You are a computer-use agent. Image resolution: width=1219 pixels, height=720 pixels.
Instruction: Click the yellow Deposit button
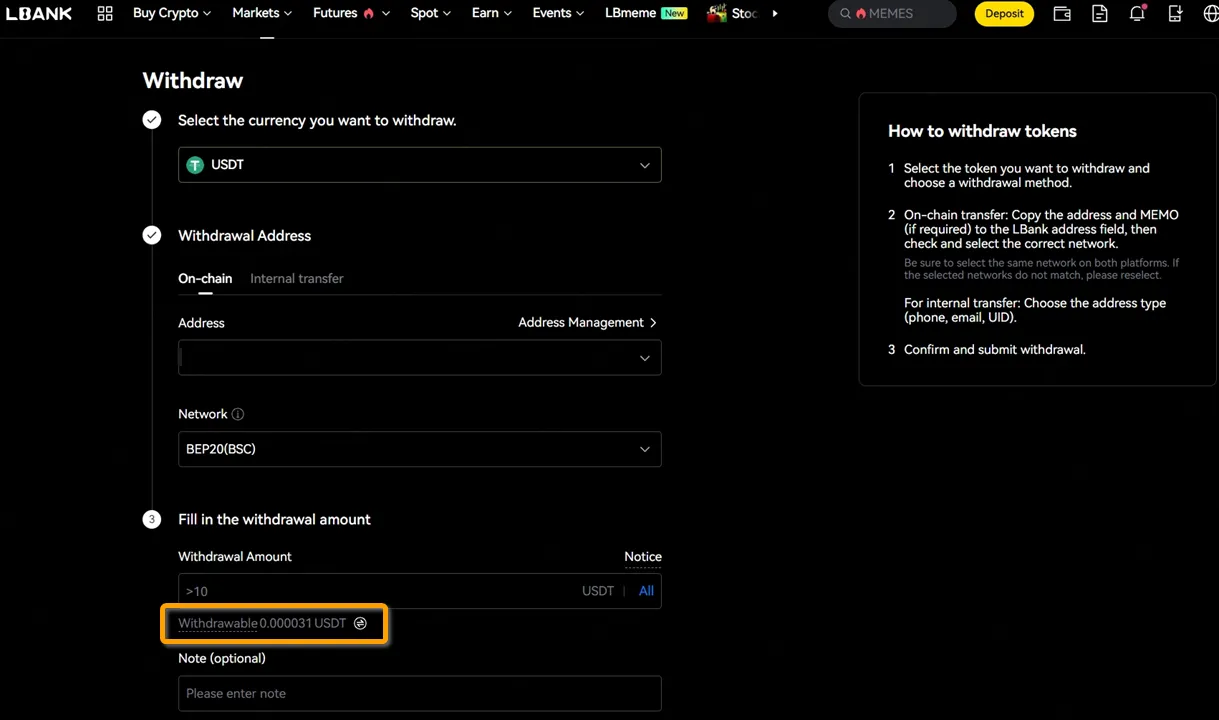(1003, 14)
